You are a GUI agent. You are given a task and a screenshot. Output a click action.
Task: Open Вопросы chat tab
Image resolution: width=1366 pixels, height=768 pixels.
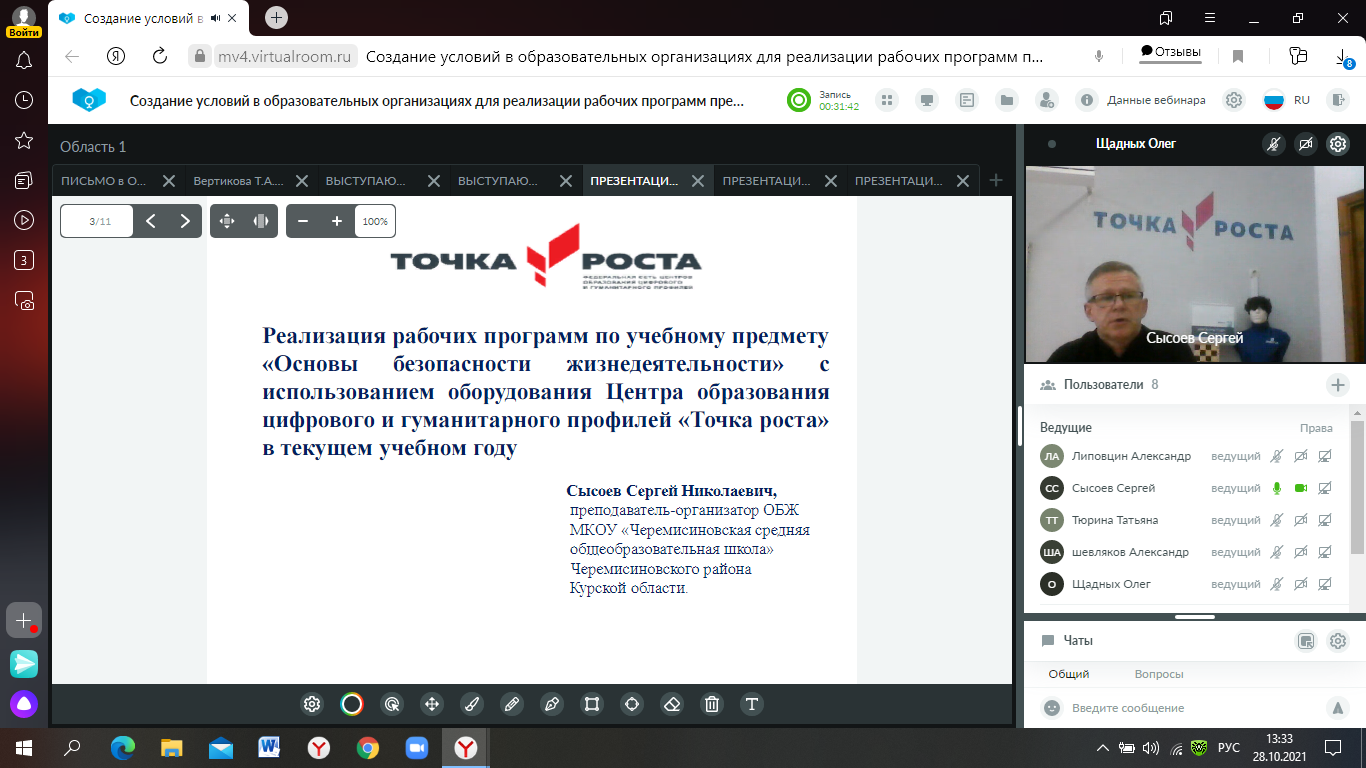[1159, 674]
